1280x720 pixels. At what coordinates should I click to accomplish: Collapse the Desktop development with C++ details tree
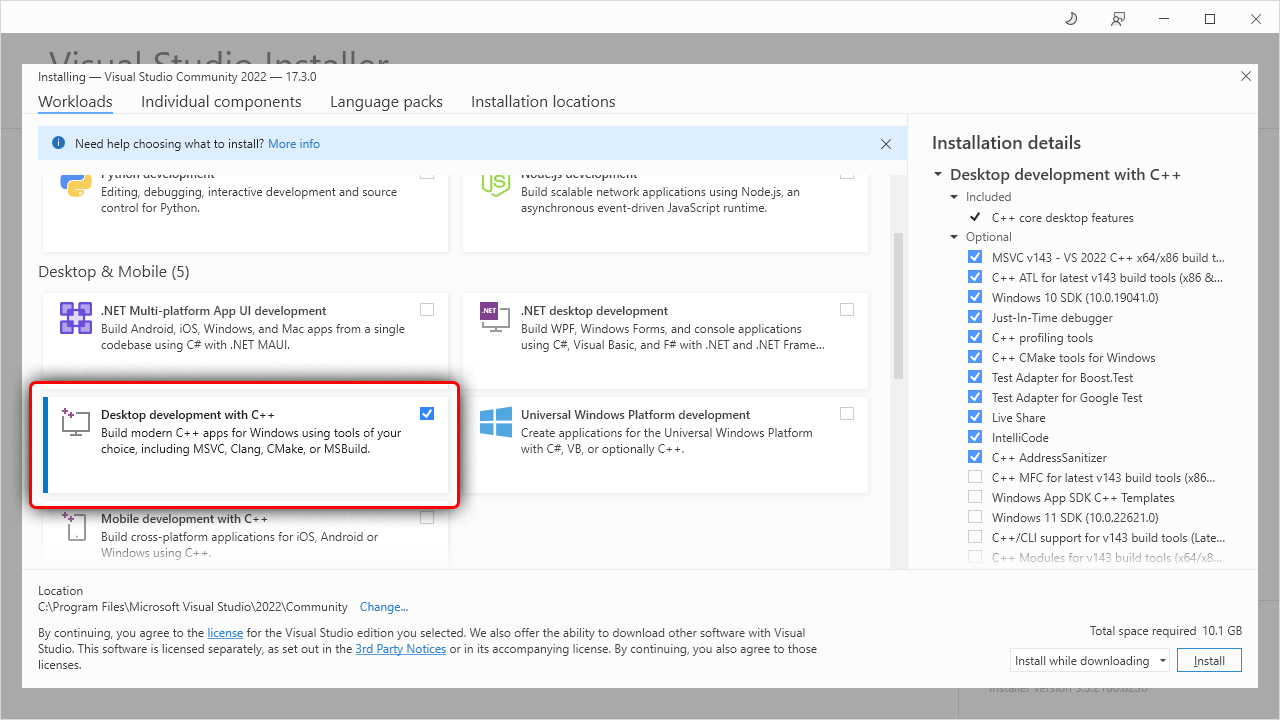(x=938, y=175)
